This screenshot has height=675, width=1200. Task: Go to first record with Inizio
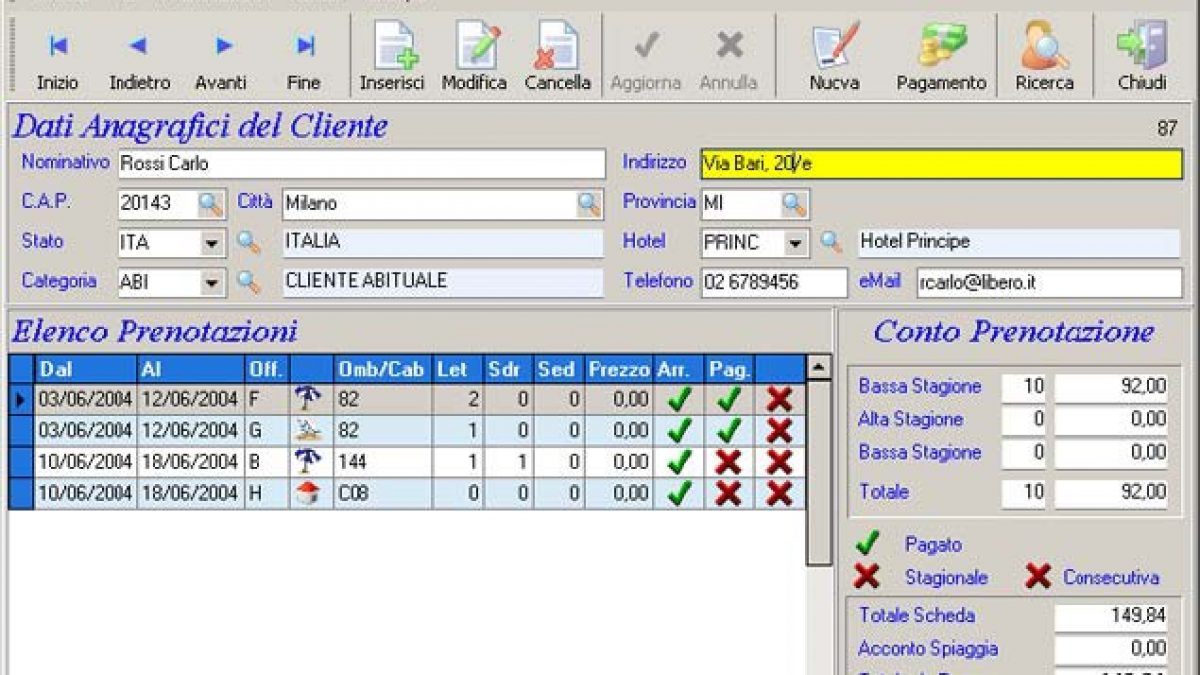58,59
